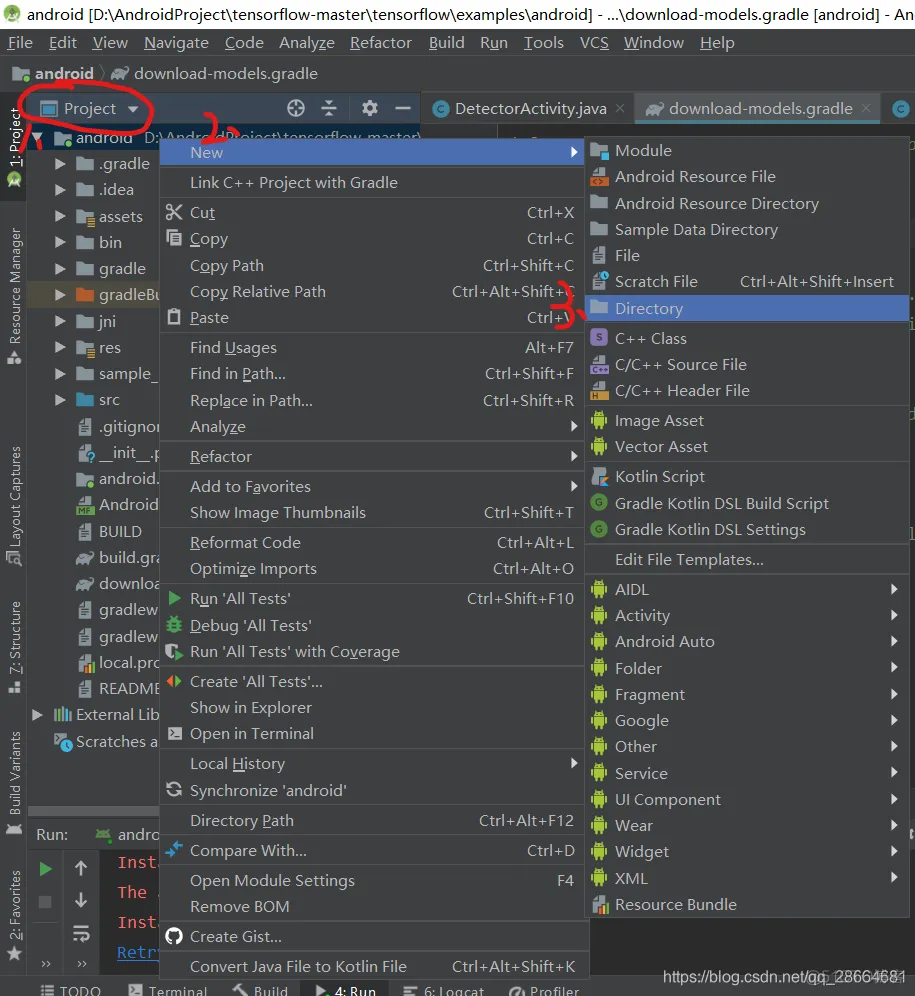Choose Resource Bundle from submenu

tap(747, 905)
